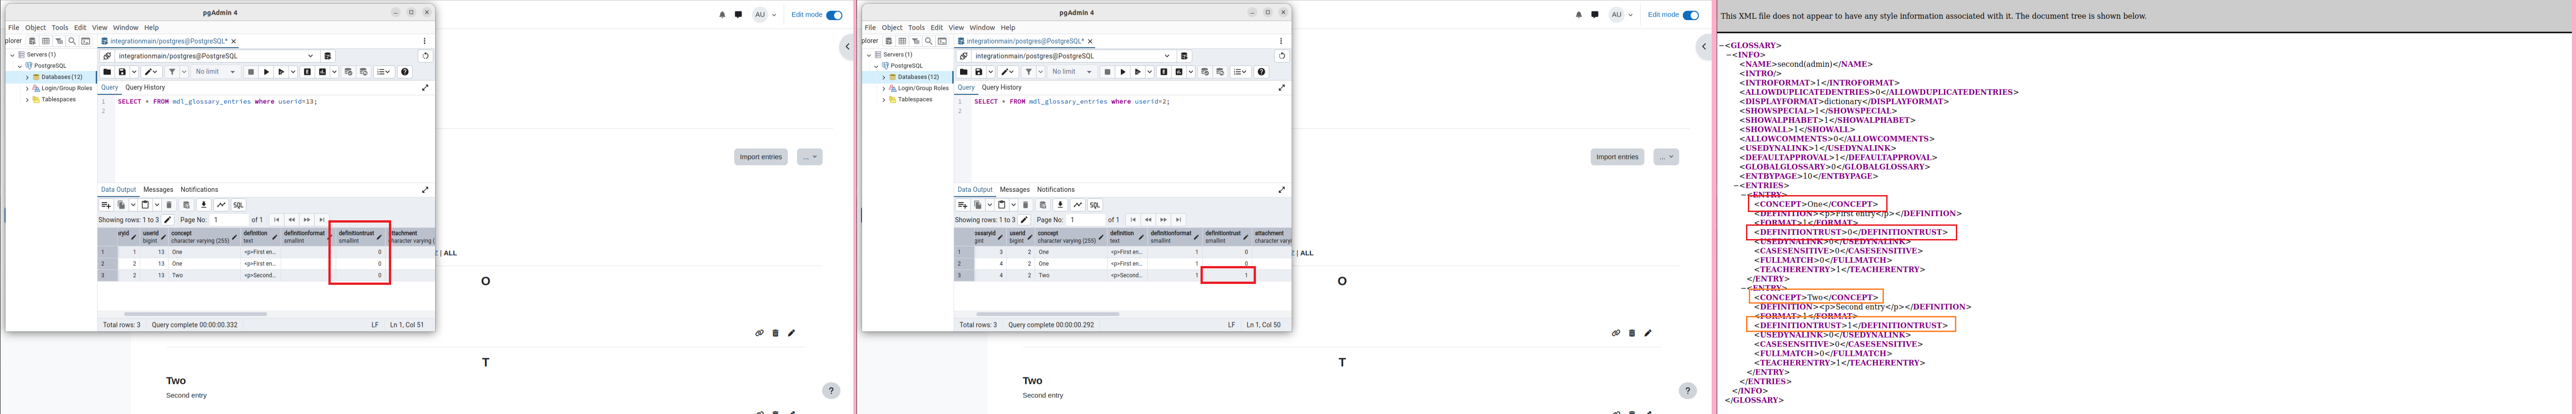Rollback icon in the userid=2 query toolbar
The width and height of the screenshot is (2576, 414).
point(1220,72)
